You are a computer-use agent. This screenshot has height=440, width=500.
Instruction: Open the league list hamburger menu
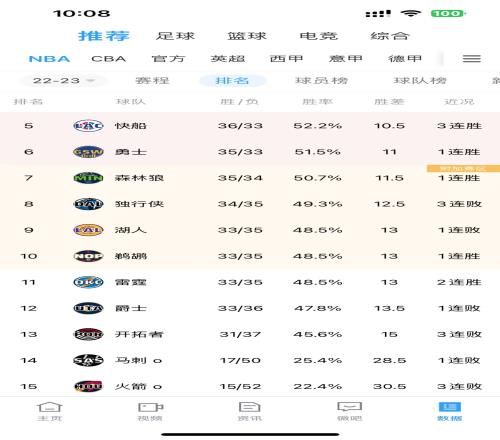[x=471, y=59]
